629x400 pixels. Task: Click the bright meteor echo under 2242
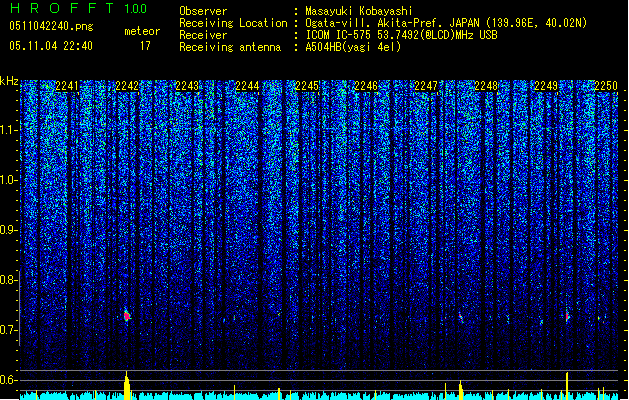coord(127,316)
